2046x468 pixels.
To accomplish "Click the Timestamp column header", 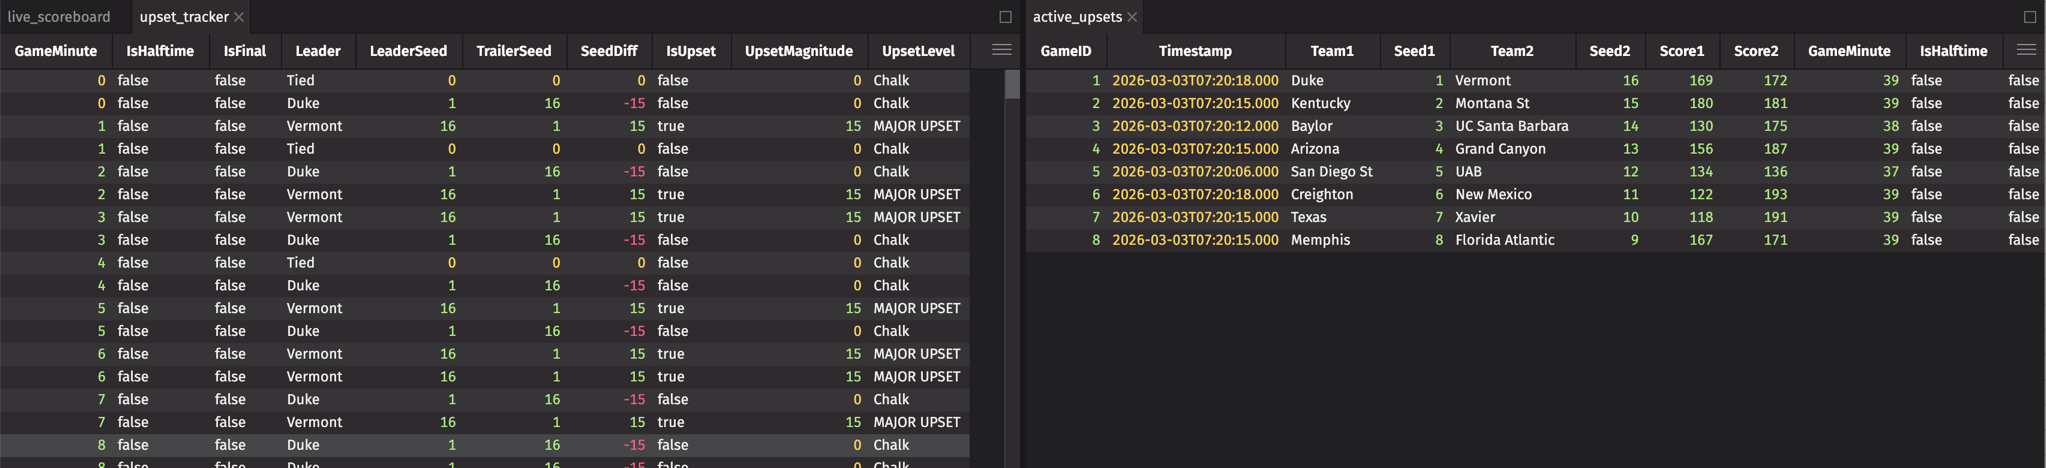I will click(1195, 51).
